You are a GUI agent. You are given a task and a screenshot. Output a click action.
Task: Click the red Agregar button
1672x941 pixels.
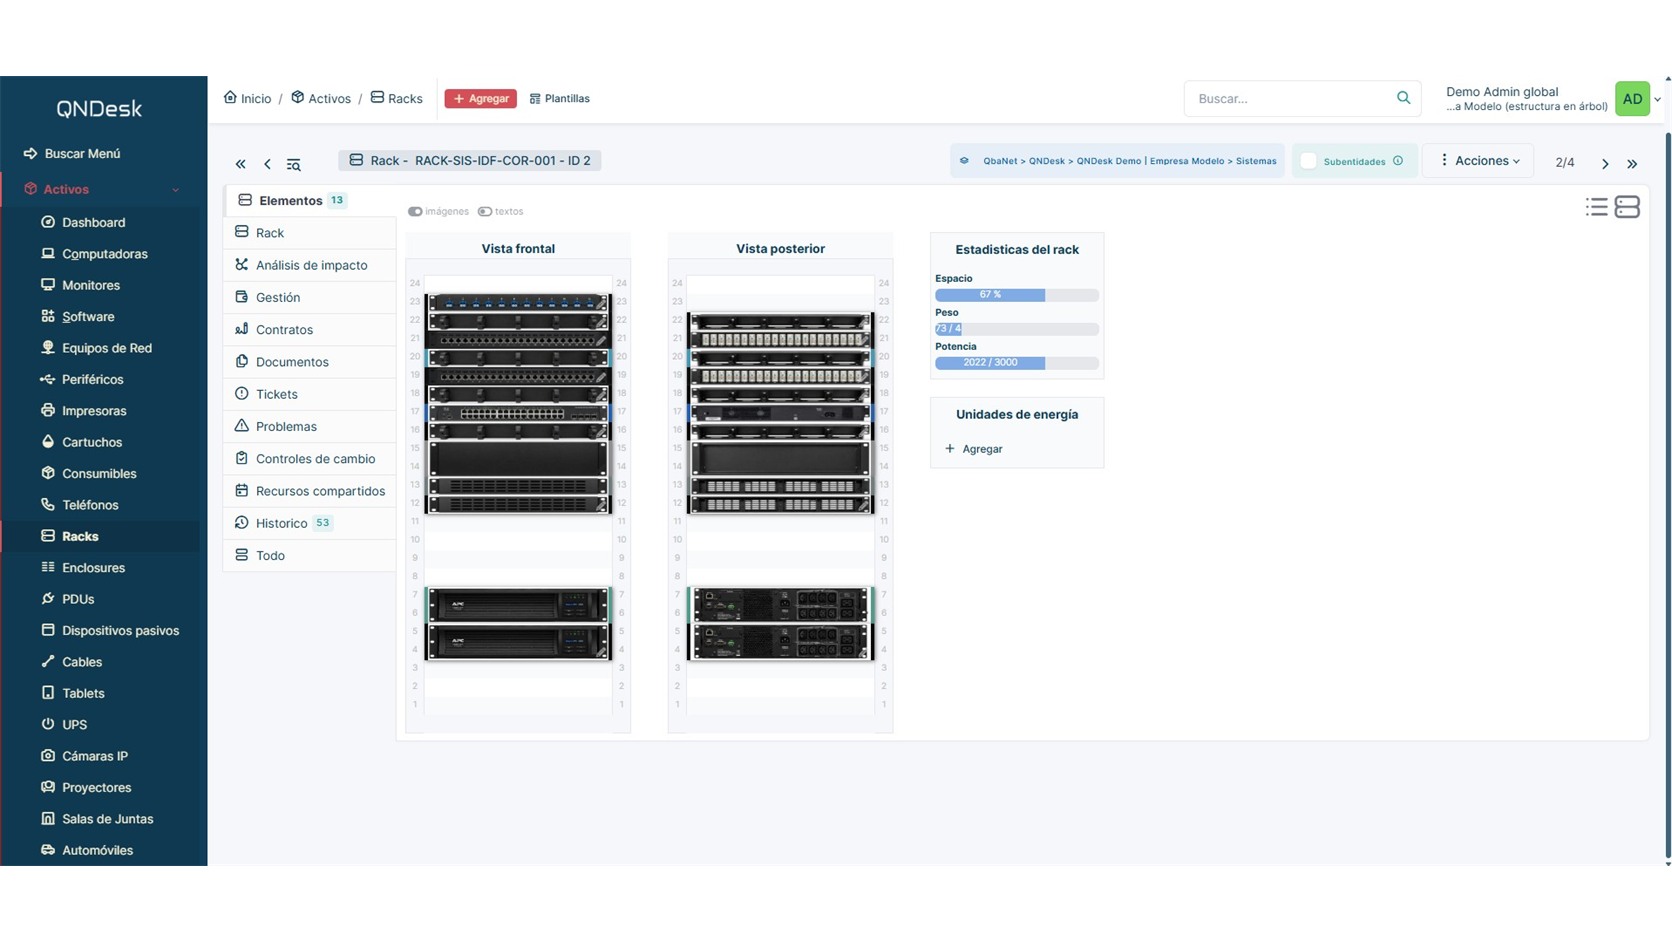(480, 99)
